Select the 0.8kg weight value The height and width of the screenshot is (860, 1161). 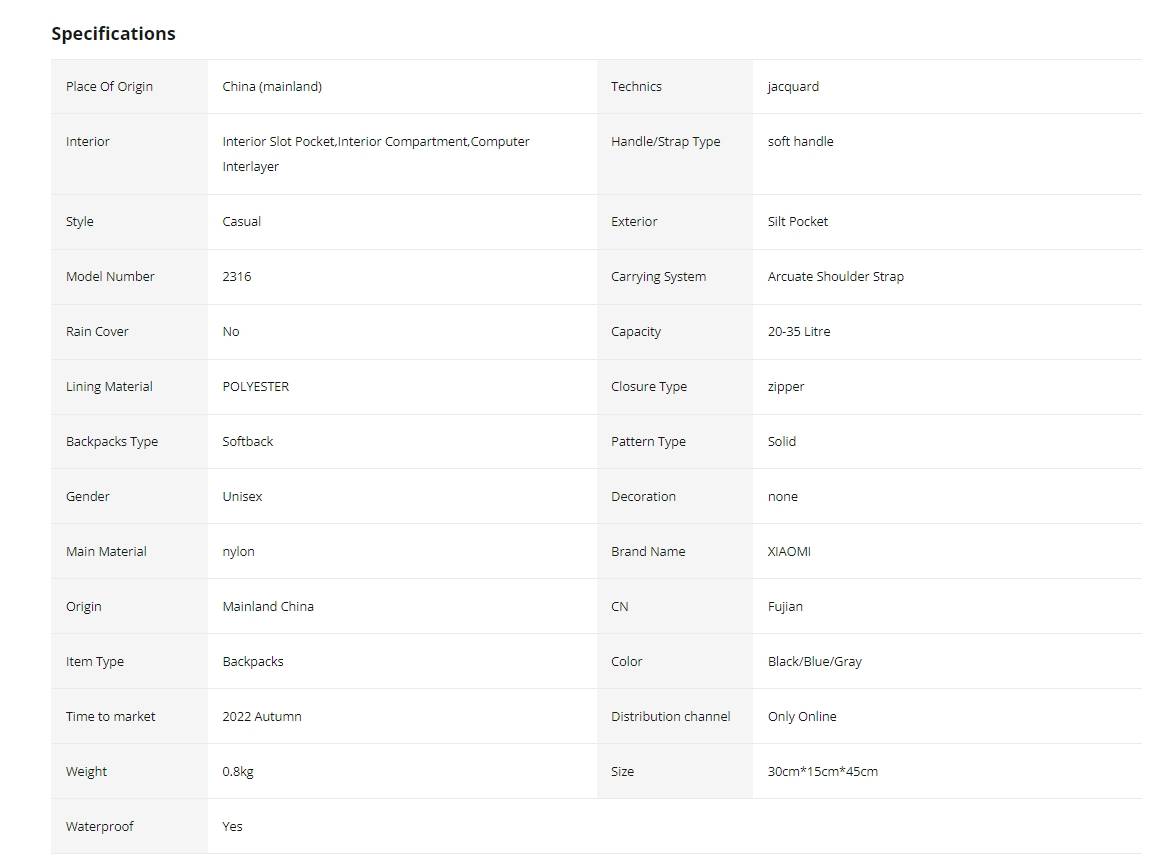pos(238,771)
